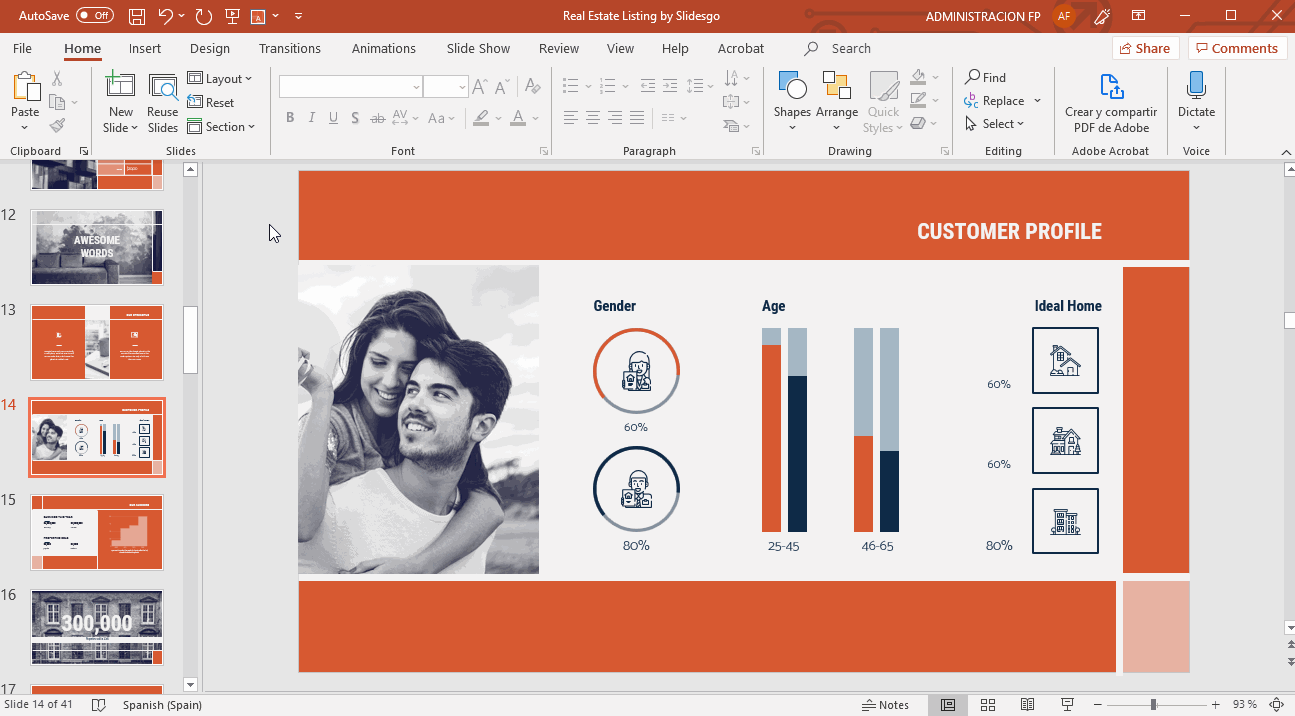Toggle Italic text formatting

click(312, 118)
